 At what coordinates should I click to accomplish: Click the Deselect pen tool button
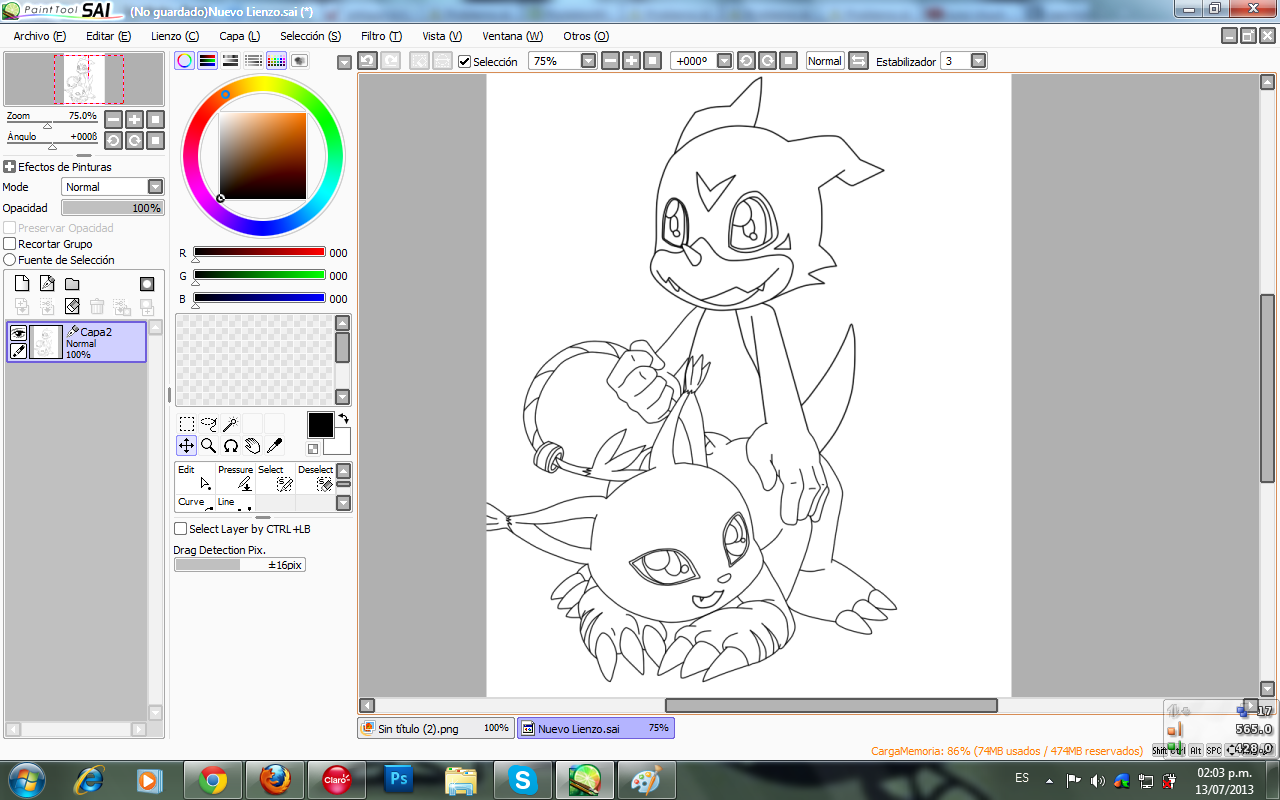point(316,477)
